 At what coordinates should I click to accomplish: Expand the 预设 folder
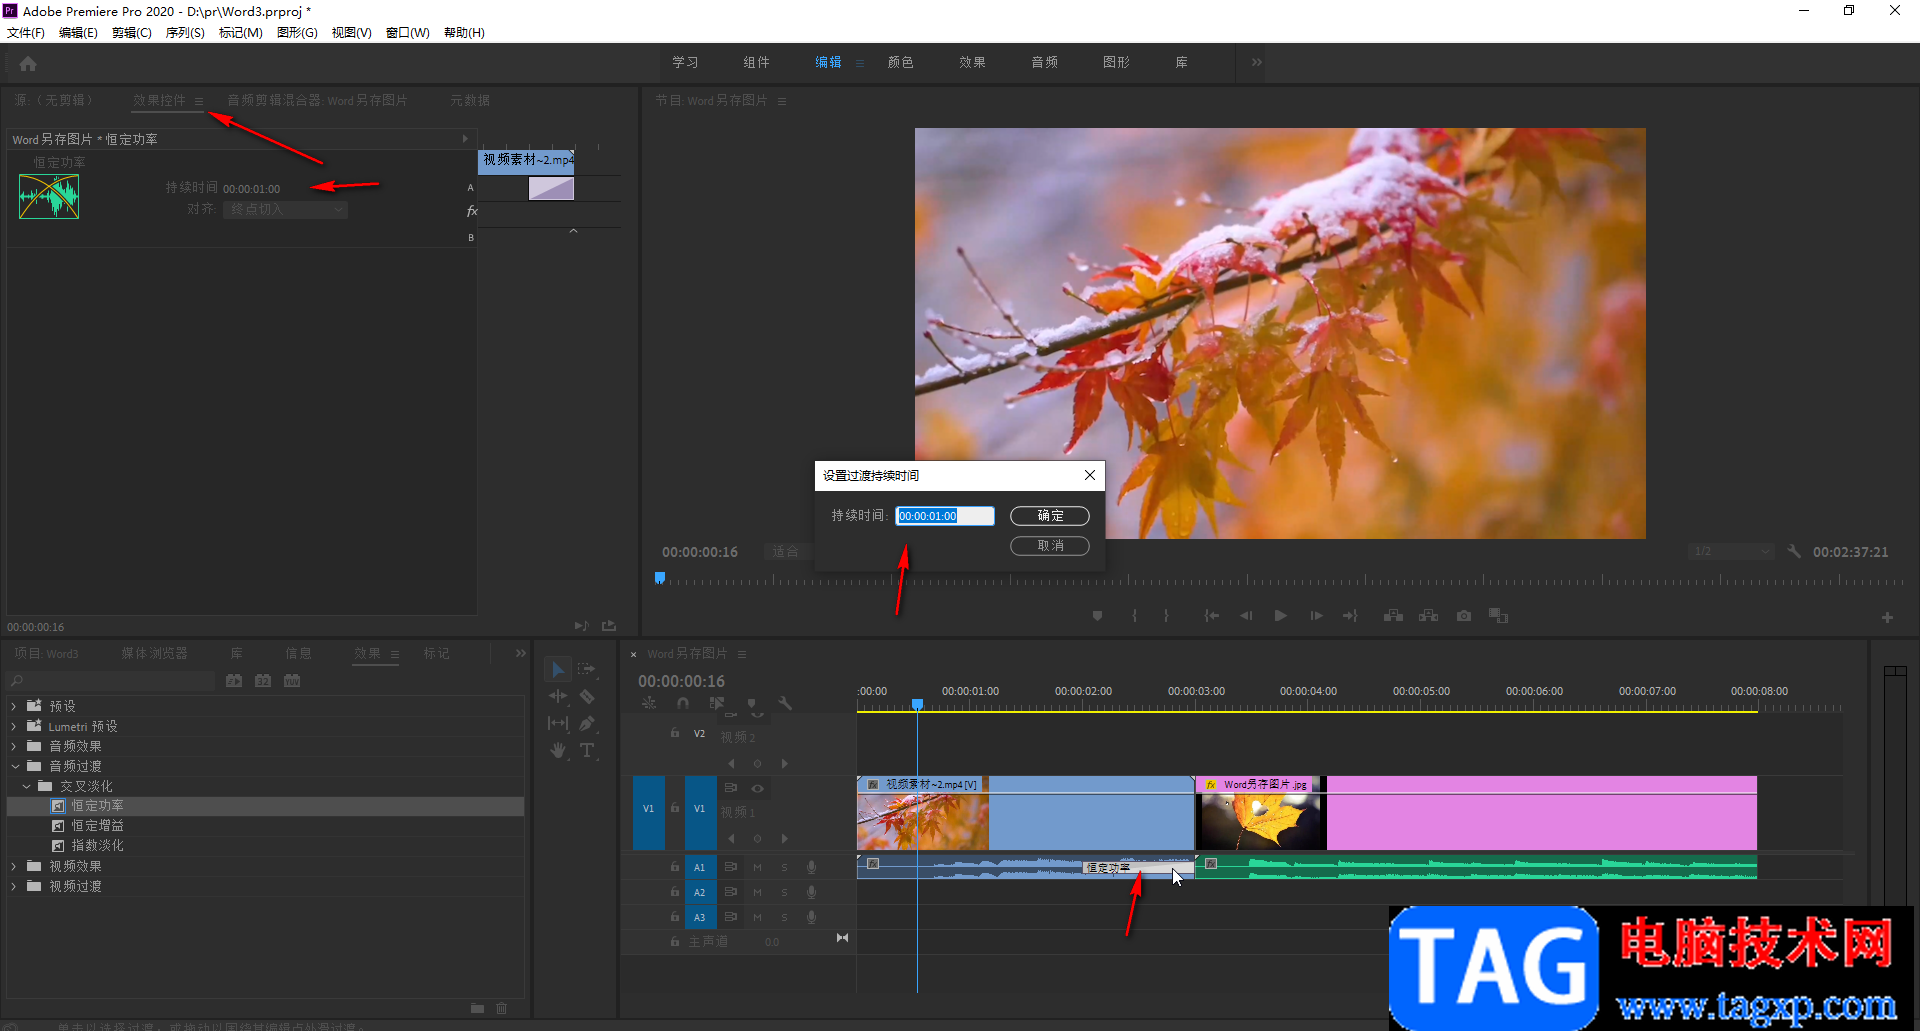pyautogui.click(x=14, y=706)
